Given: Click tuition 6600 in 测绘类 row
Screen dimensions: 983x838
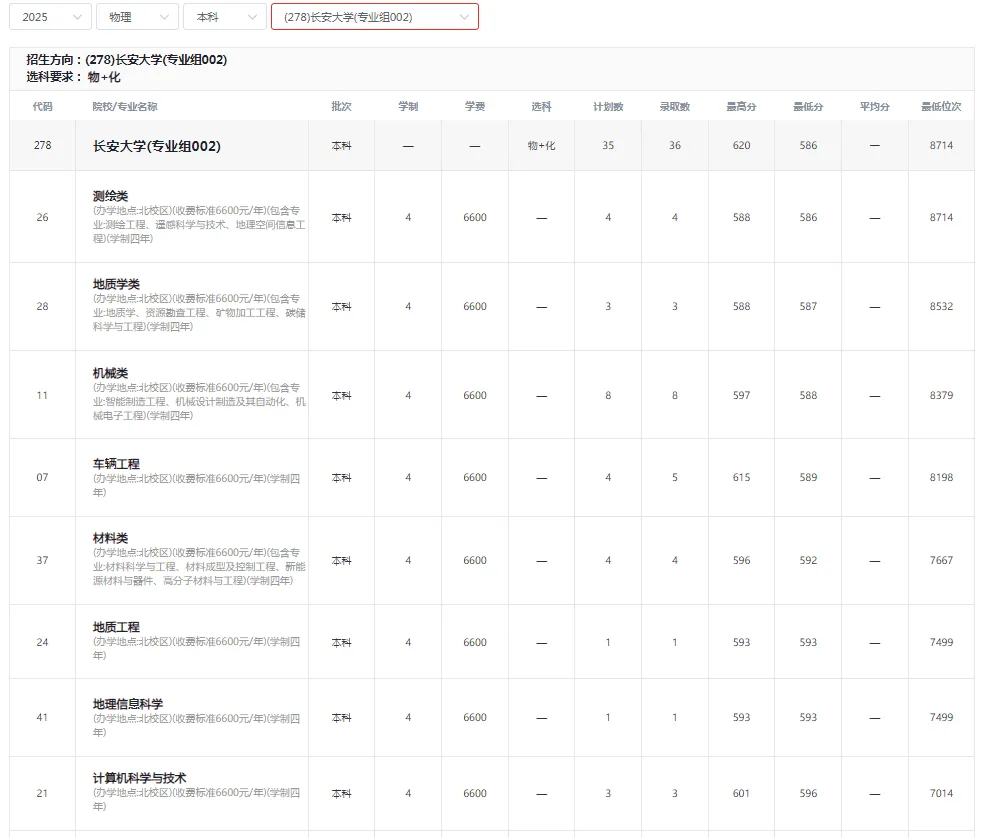Looking at the screenshot, I should (475, 217).
